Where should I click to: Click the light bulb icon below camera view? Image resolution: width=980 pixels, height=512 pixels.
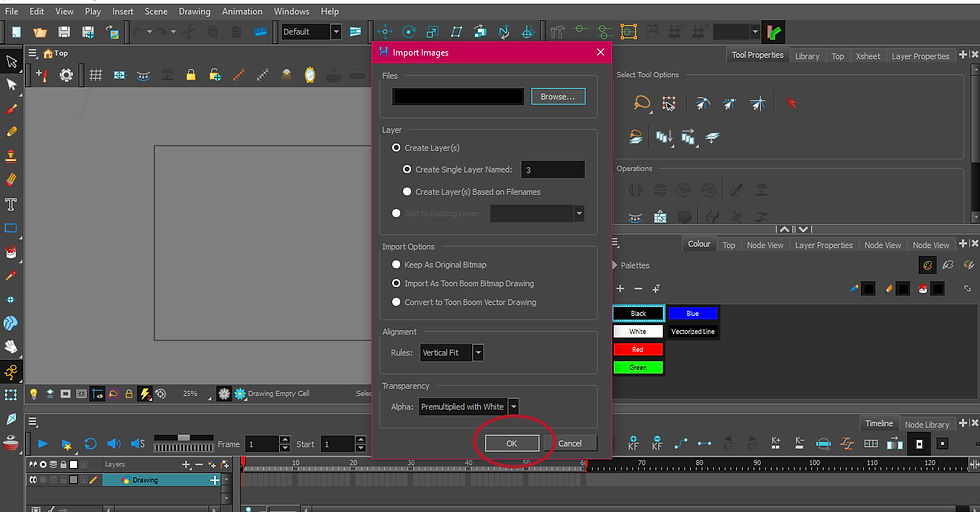coord(34,394)
